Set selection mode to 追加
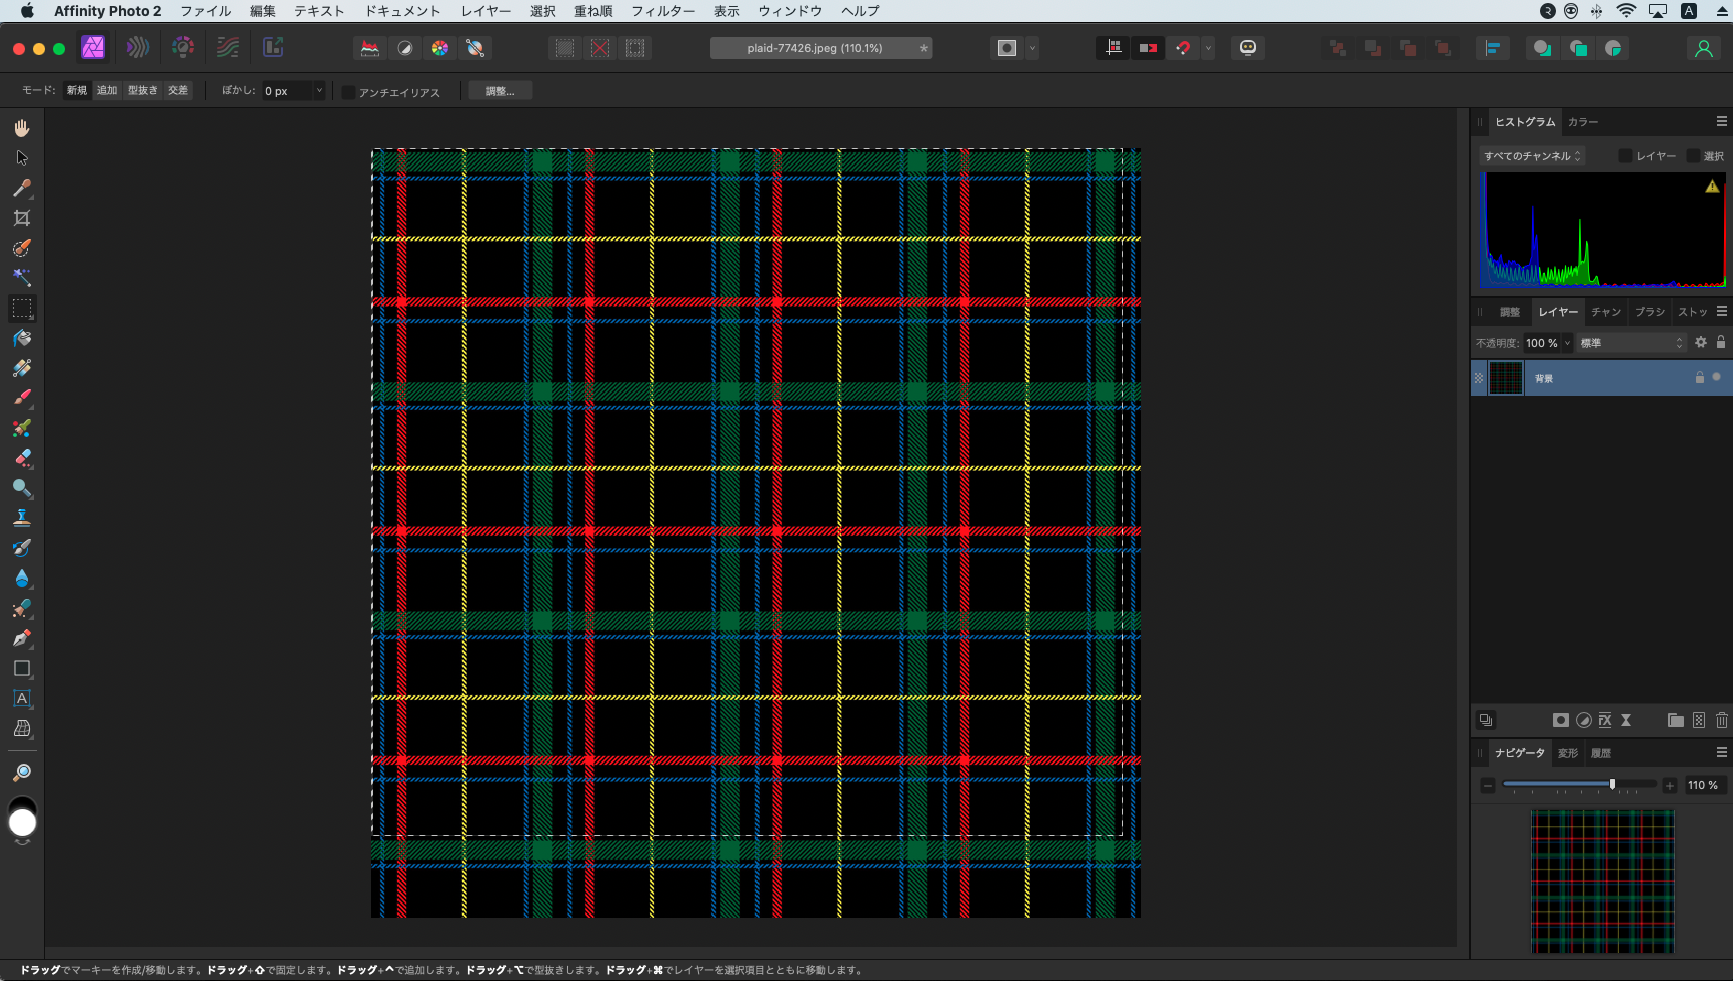The image size is (1733, 981). click(107, 90)
